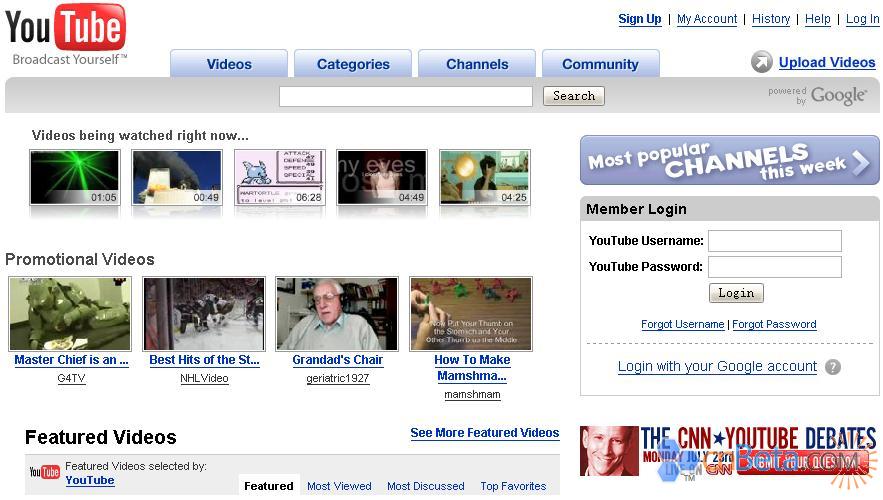The height and width of the screenshot is (500, 883).
Task: Click Login with your Google account
Action: (717, 367)
